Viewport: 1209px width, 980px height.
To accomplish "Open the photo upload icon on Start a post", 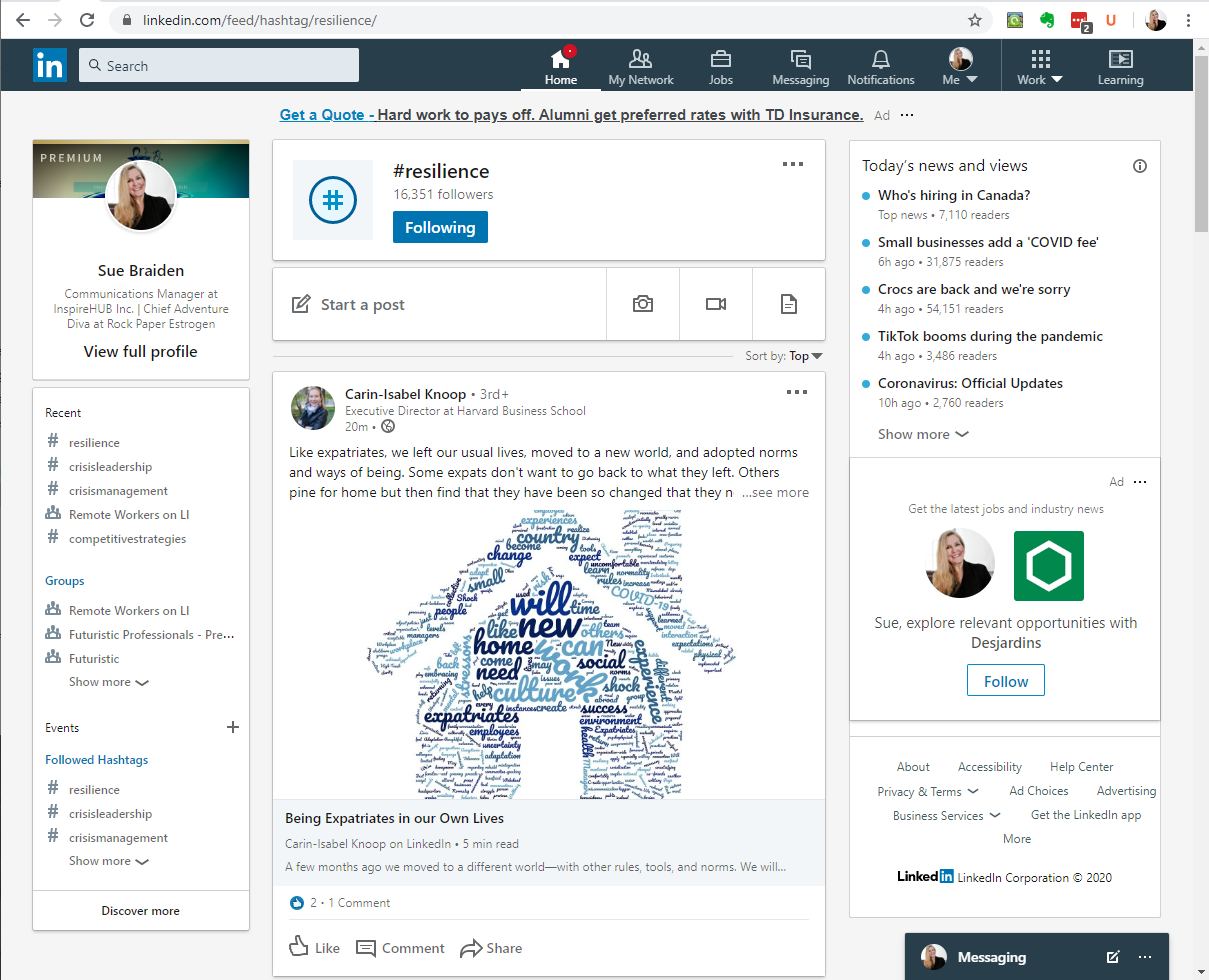I will (642, 303).
